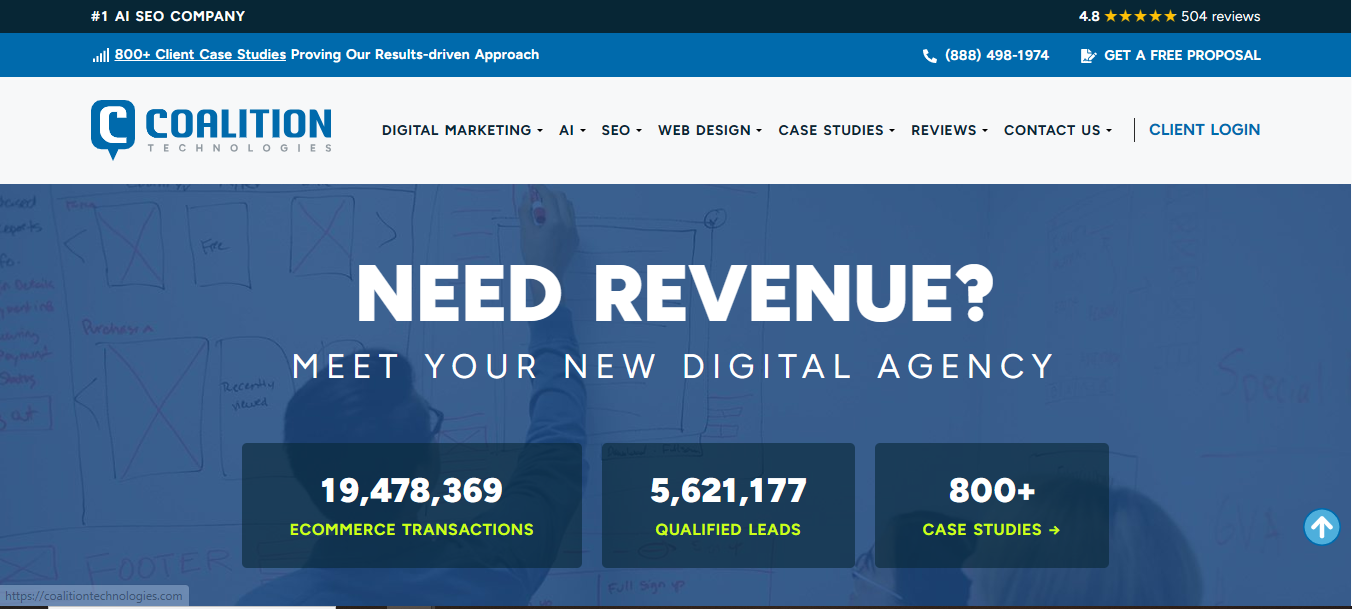The width and height of the screenshot is (1352, 609).
Task: Expand the Web Design dropdown arrow
Action: click(x=759, y=131)
